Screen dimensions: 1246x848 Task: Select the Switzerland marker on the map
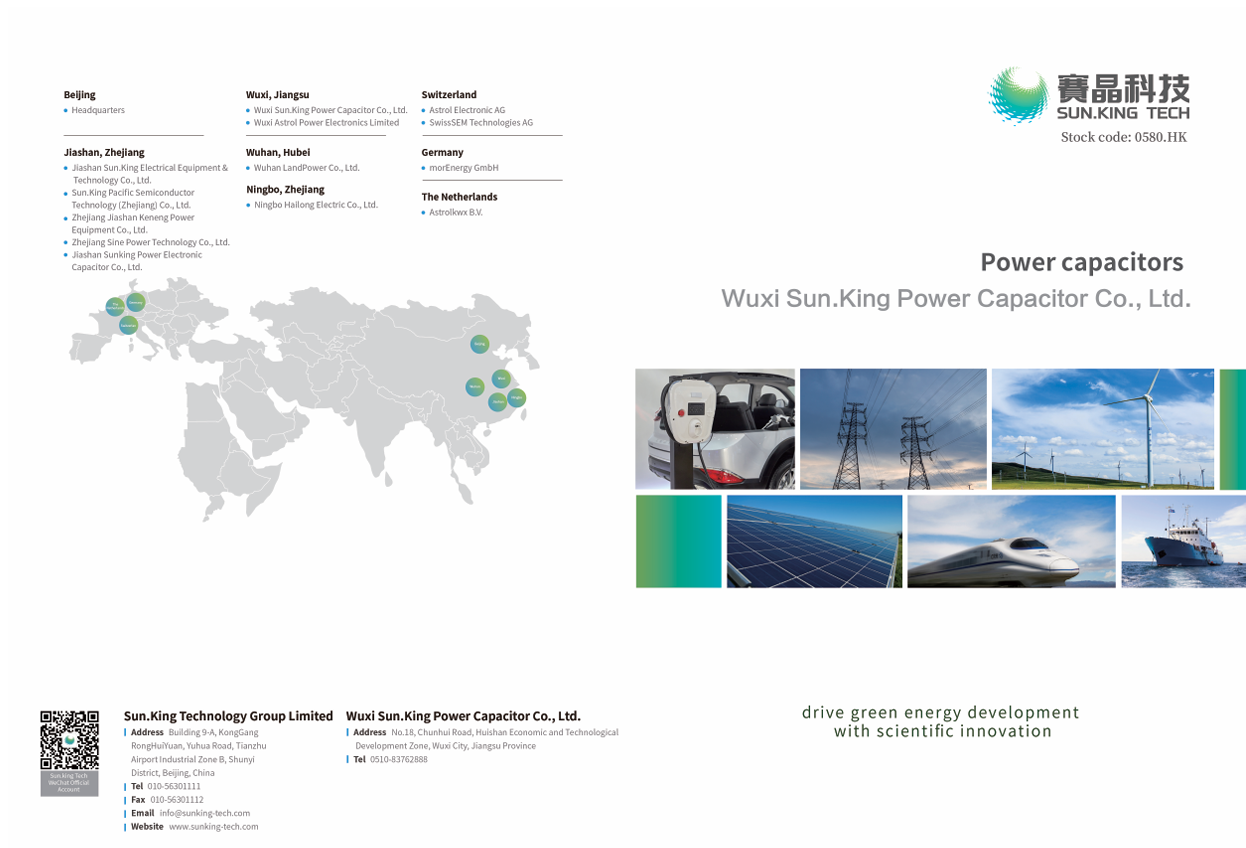pos(128,325)
